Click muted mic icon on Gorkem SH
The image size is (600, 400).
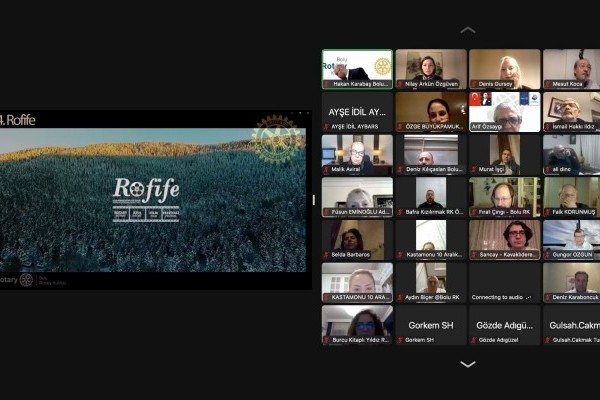[400, 340]
